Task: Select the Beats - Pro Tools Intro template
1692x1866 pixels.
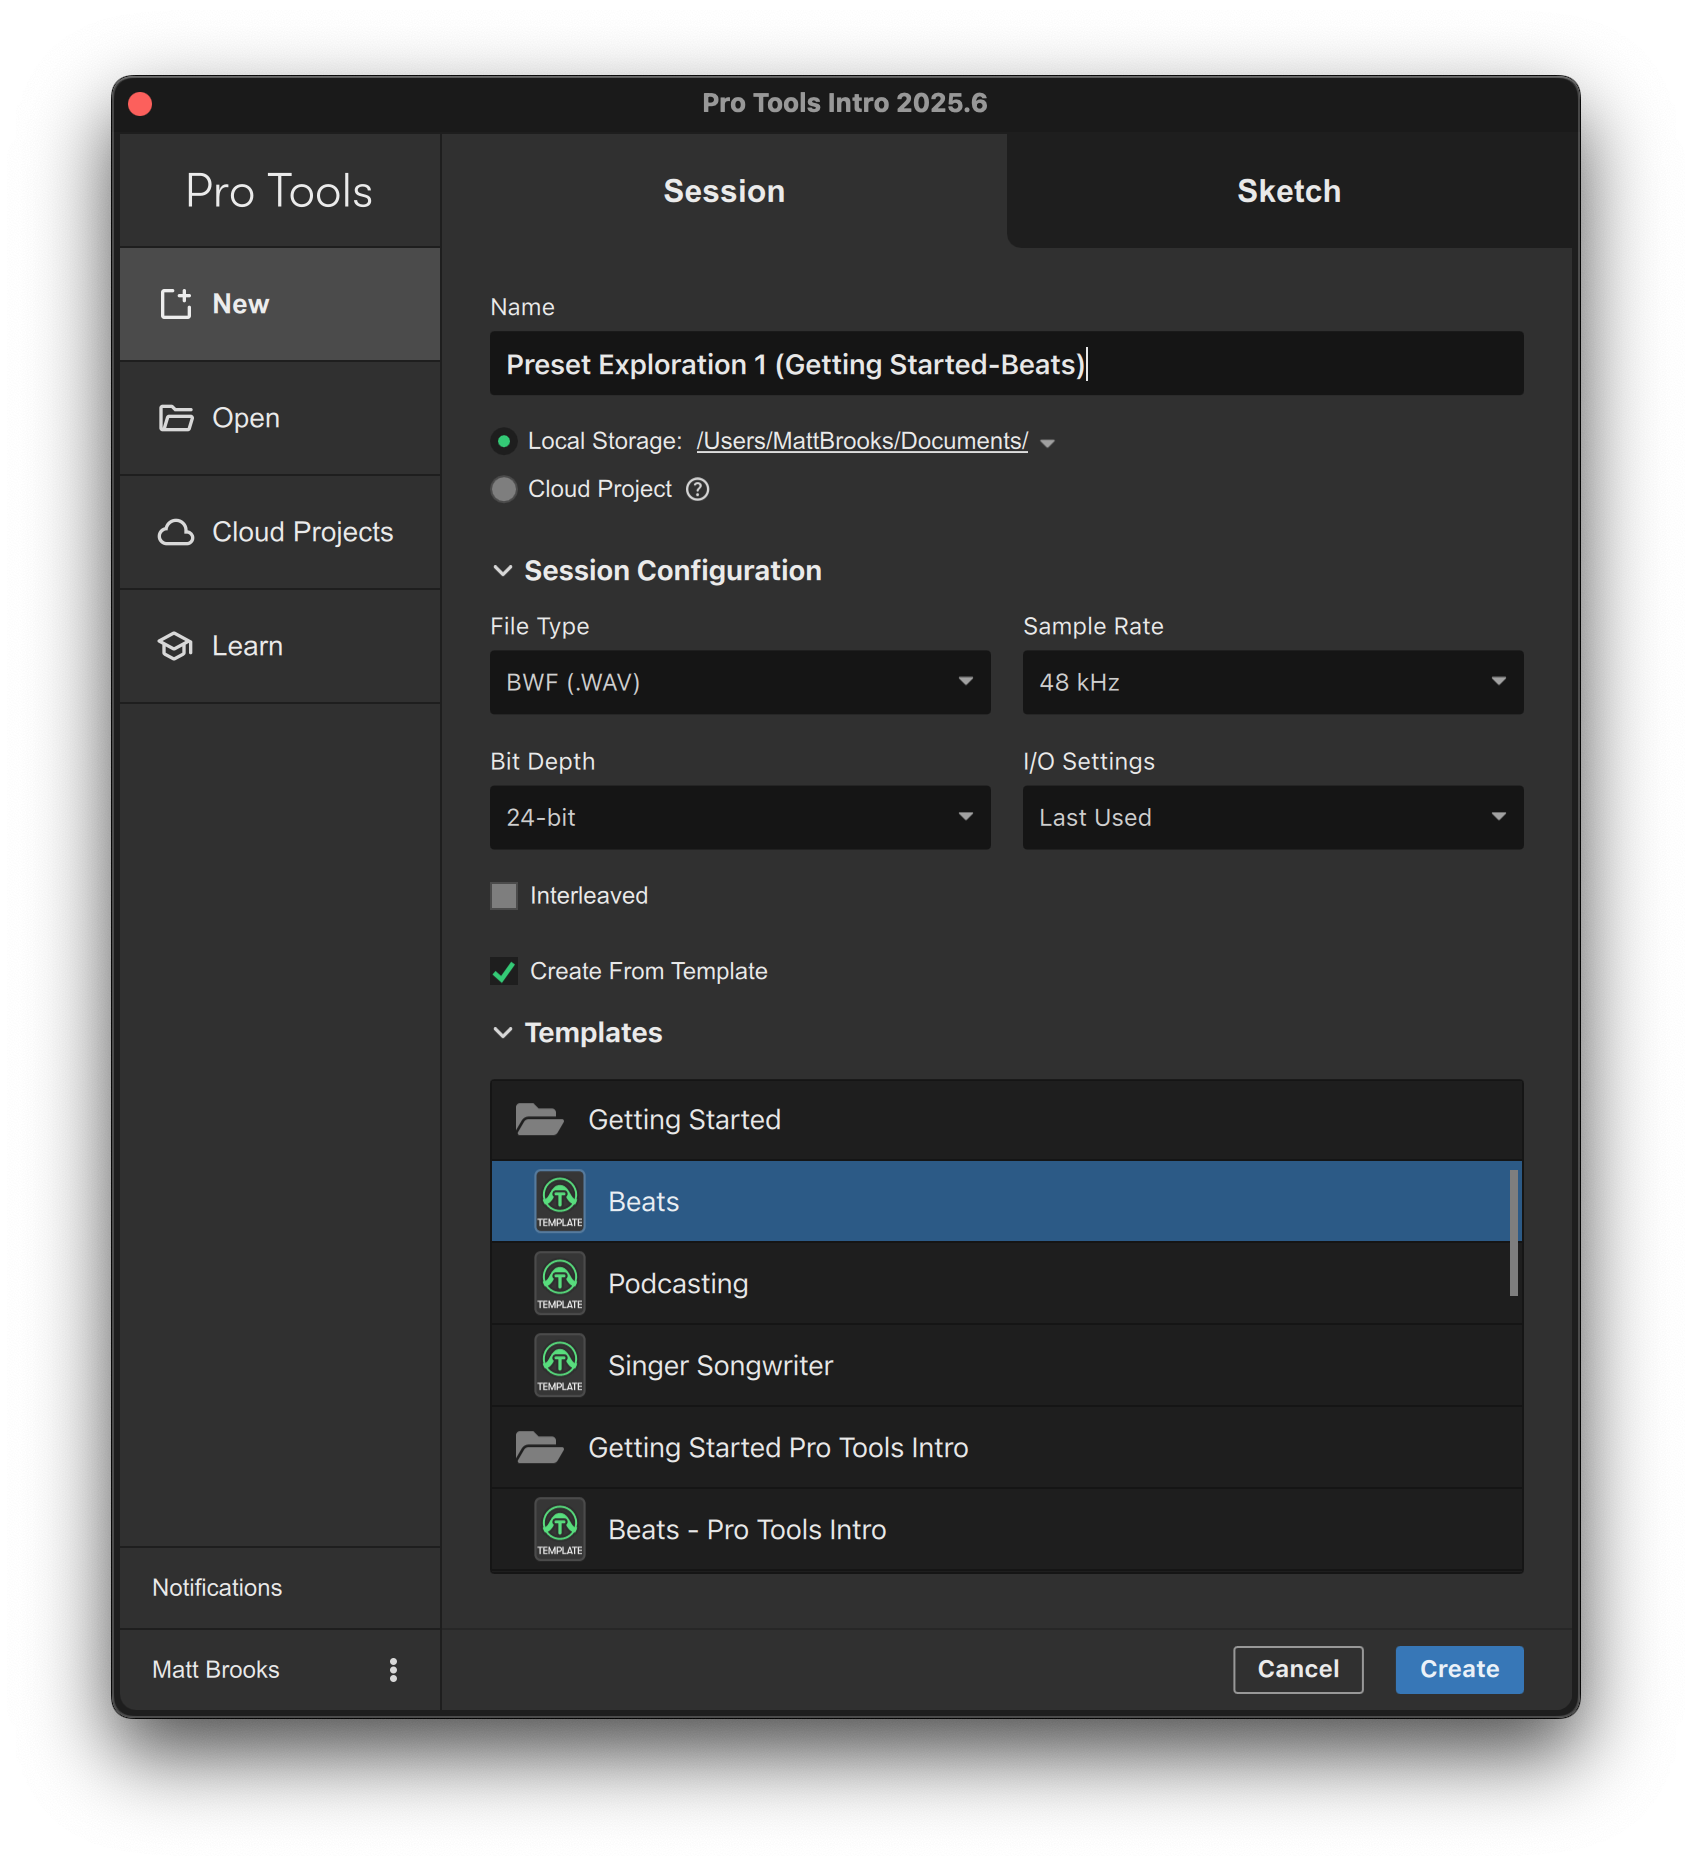Action: point(746,1529)
